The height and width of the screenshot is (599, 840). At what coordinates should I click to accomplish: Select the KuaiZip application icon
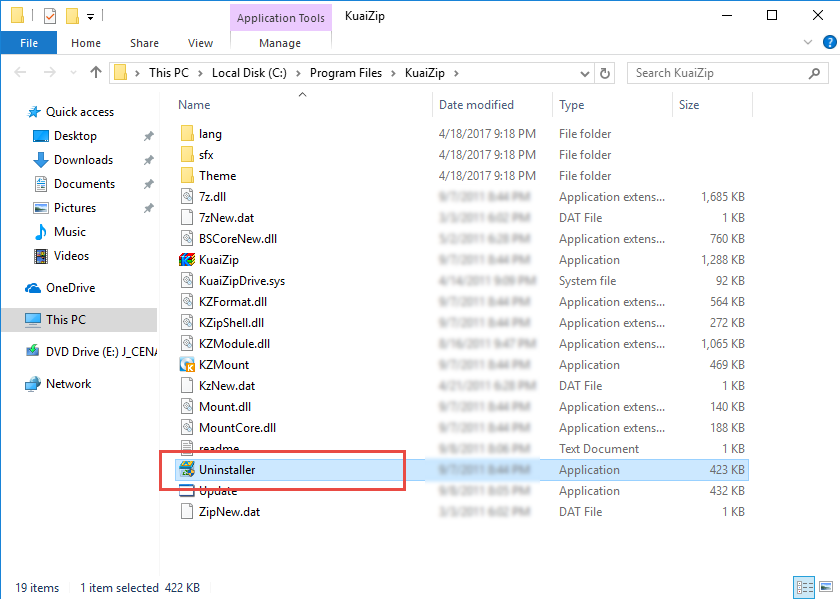coord(187,260)
